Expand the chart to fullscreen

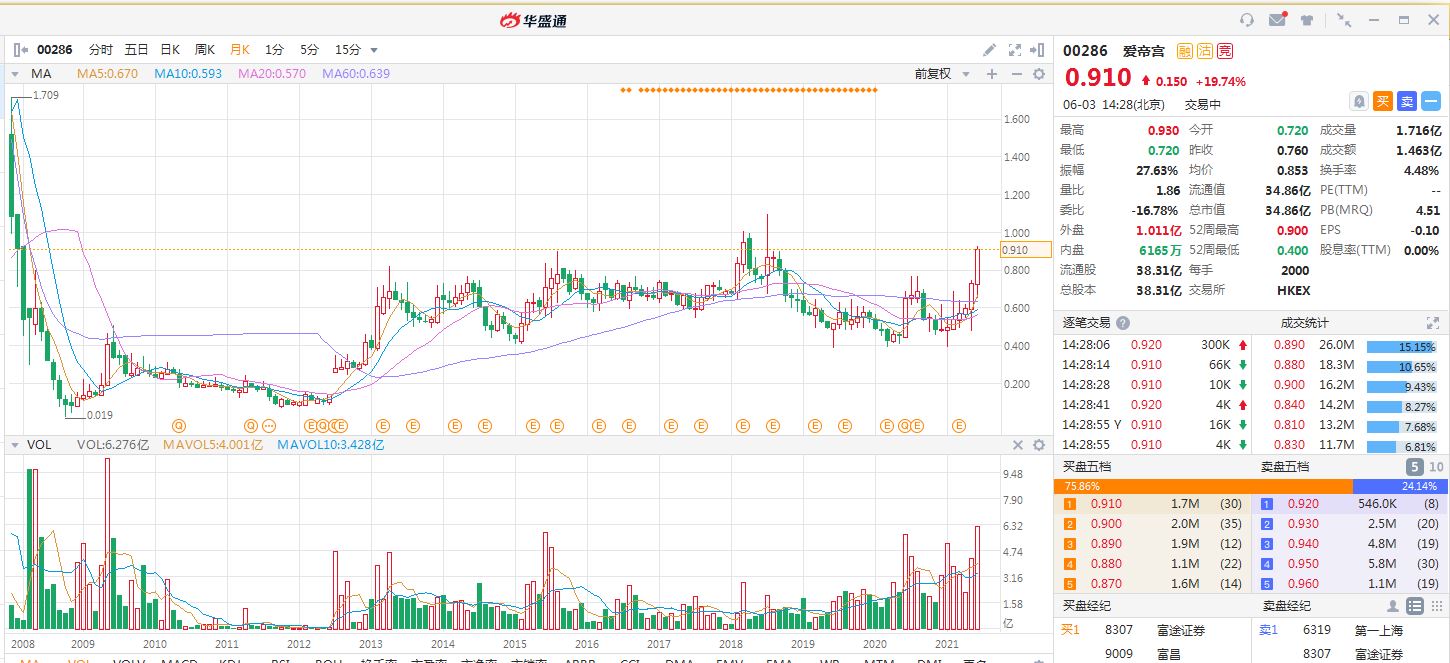[x=1014, y=50]
